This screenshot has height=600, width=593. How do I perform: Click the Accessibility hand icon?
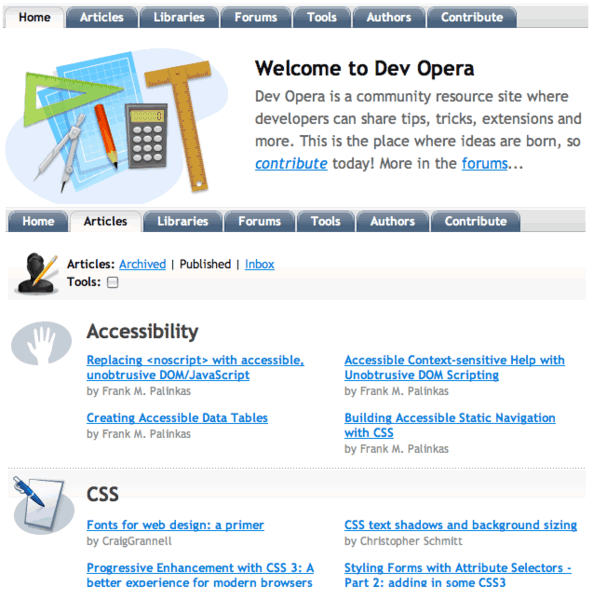(x=41, y=343)
